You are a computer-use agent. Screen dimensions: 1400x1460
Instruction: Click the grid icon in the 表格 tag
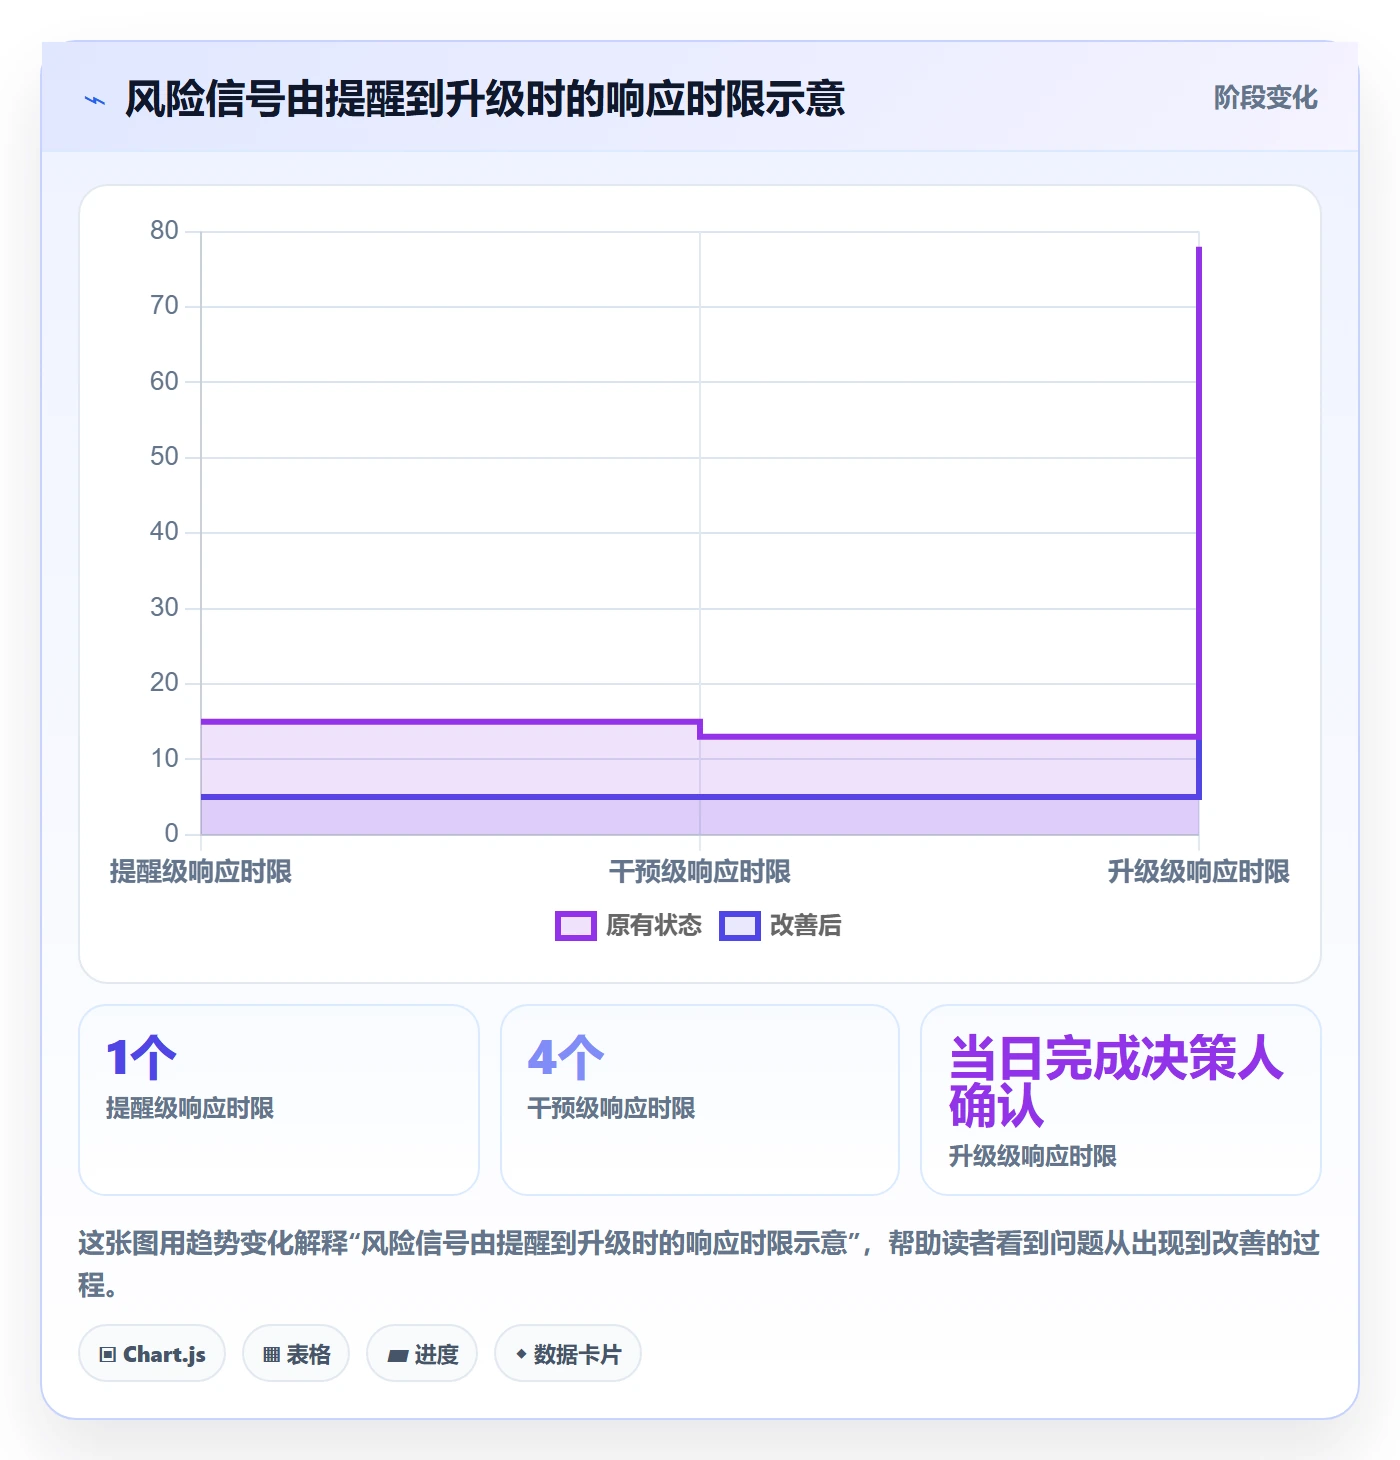pos(271,1355)
